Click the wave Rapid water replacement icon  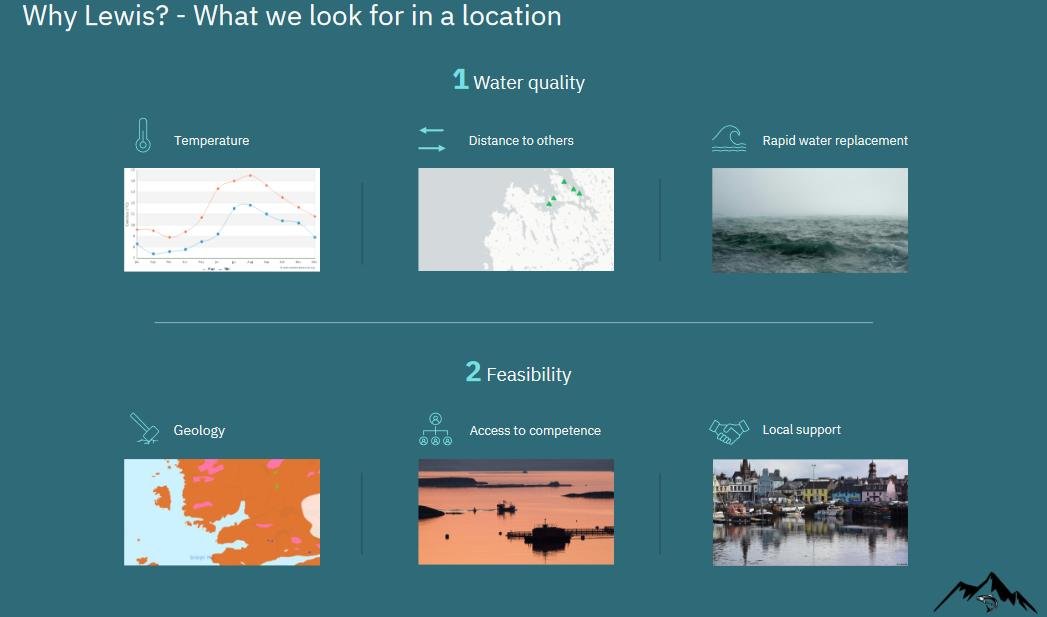click(728, 139)
